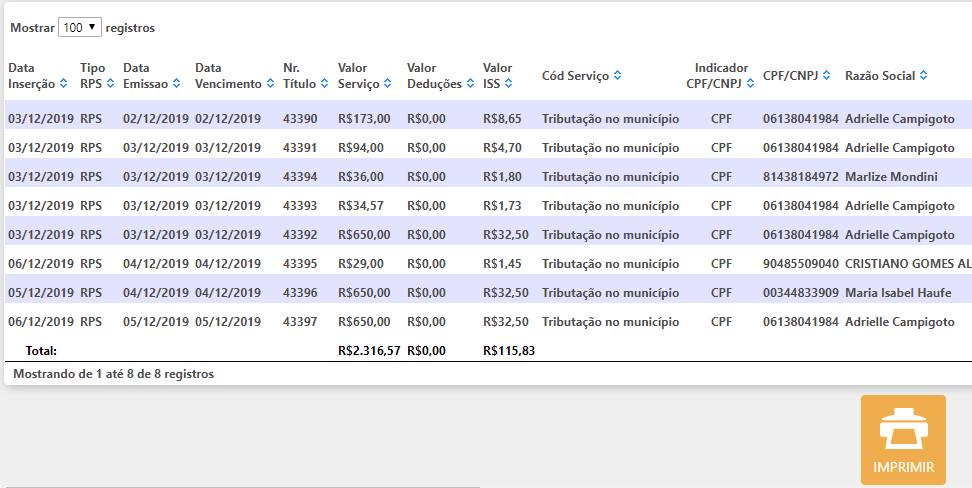Sort by Data Emissao column arrows

[176, 84]
